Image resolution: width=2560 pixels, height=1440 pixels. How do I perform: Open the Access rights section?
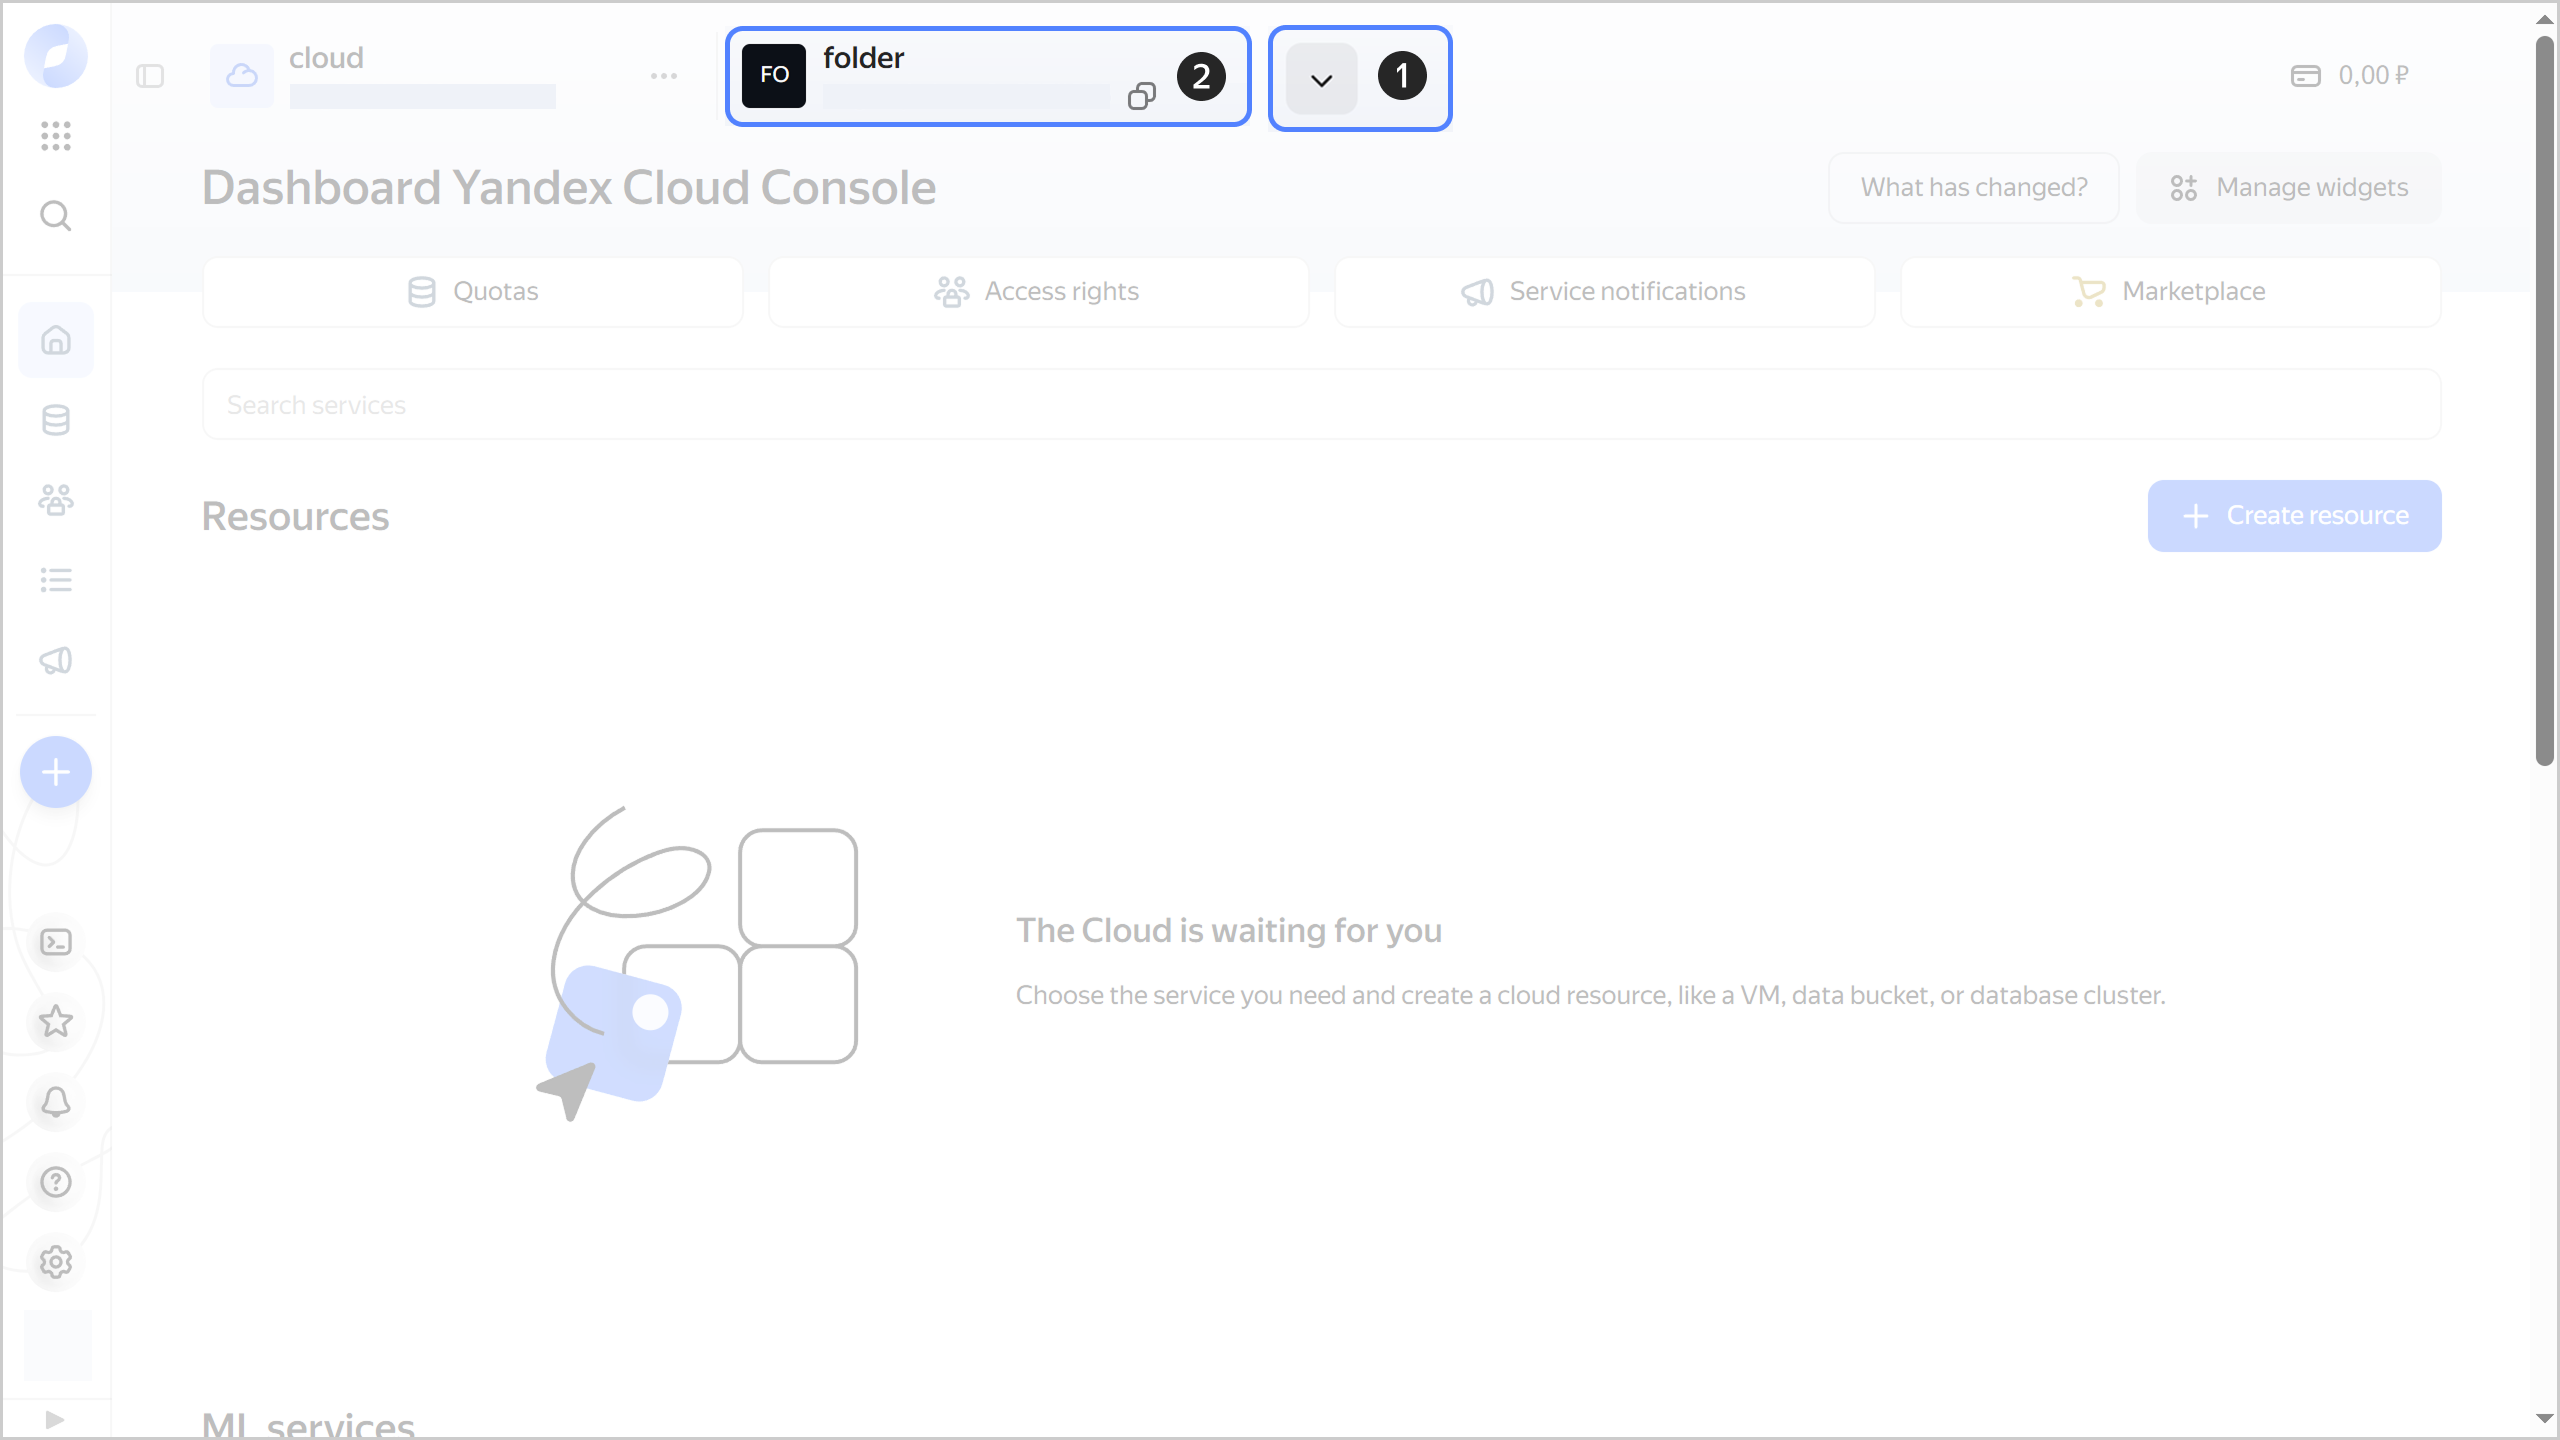click(1038, 291)
